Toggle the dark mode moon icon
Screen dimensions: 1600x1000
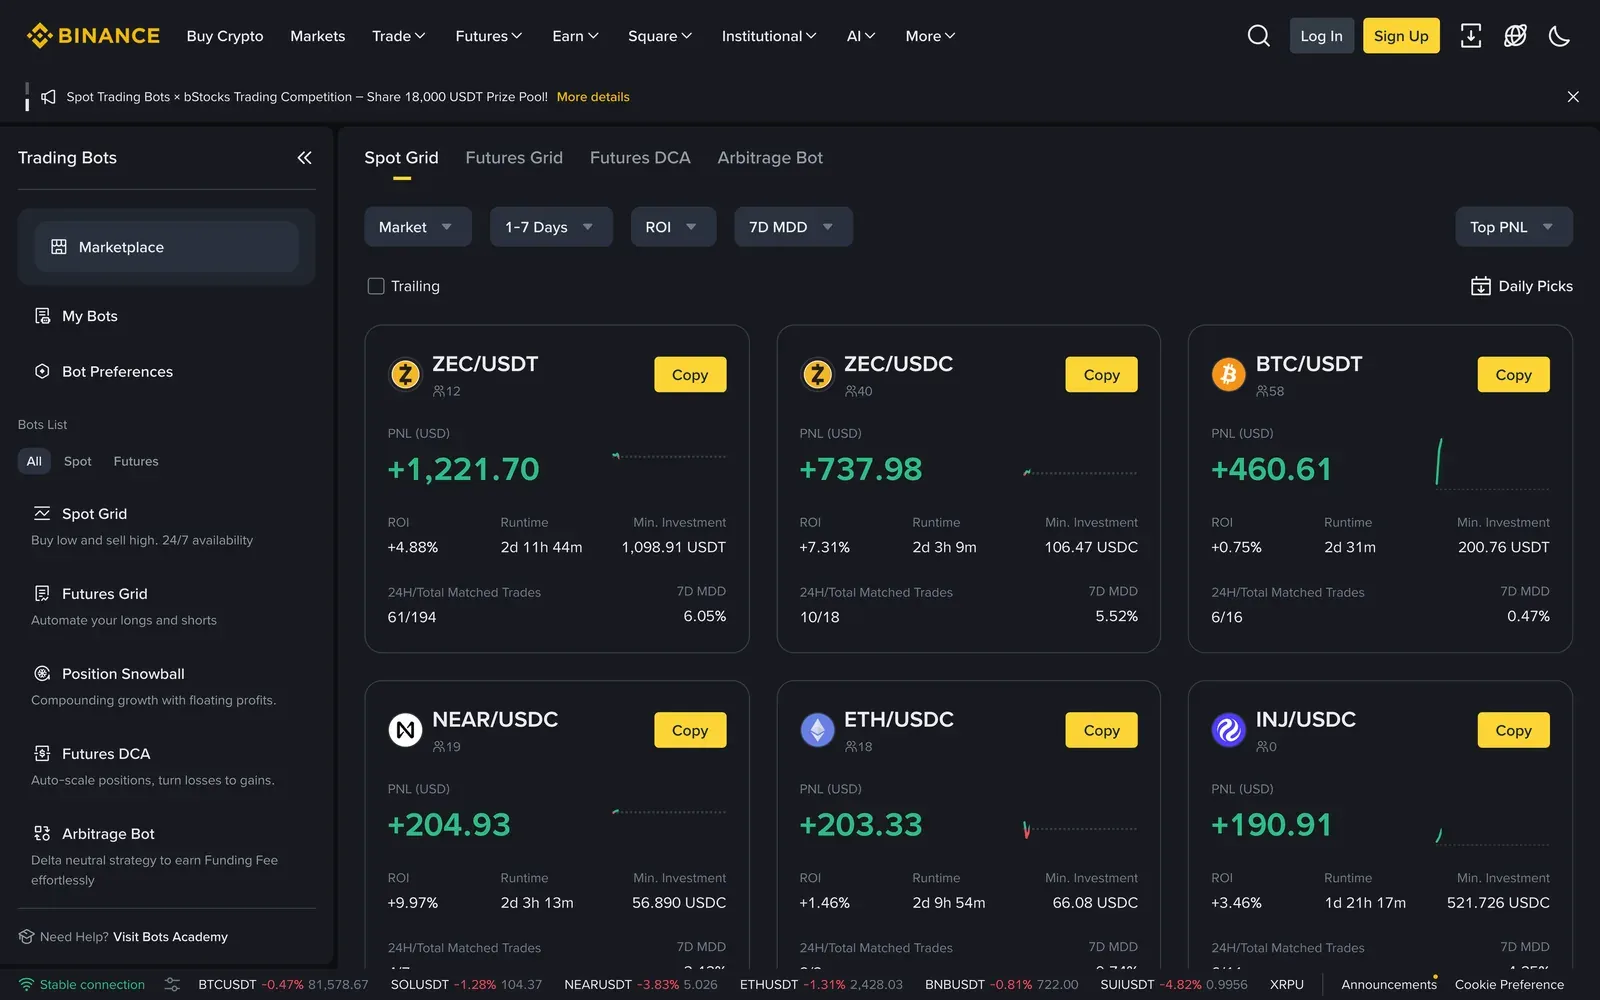1559,36
